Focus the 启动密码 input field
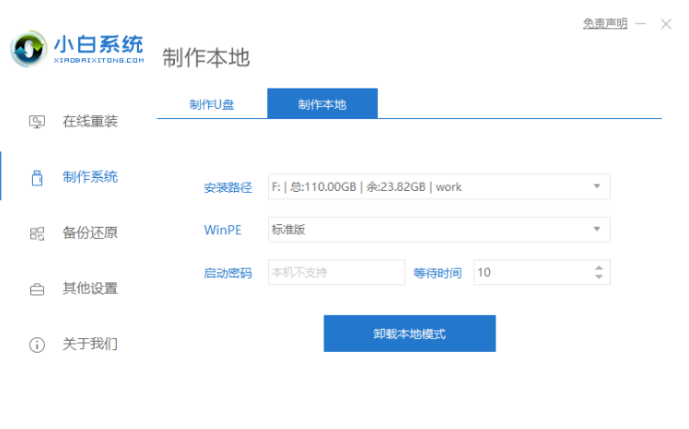689x429 pixels. click(x=336, y=272)
